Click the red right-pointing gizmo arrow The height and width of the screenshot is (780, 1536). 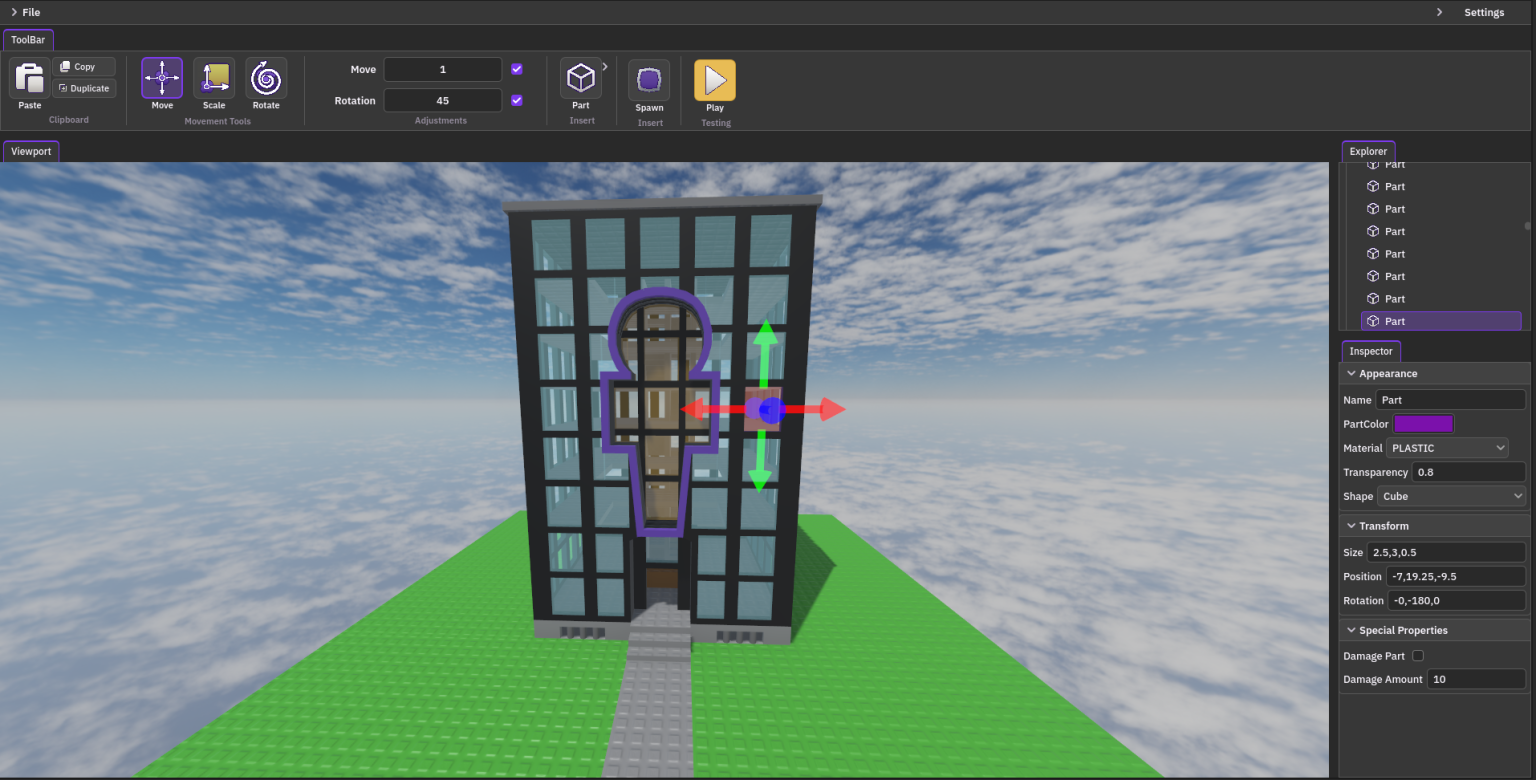(x=813, y=409)
